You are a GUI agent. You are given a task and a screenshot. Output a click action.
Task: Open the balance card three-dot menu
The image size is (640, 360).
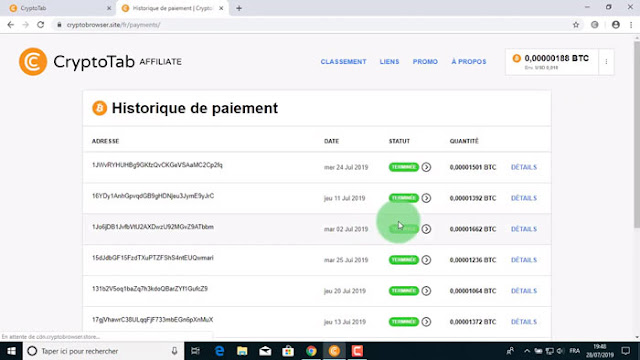[606, 62]
